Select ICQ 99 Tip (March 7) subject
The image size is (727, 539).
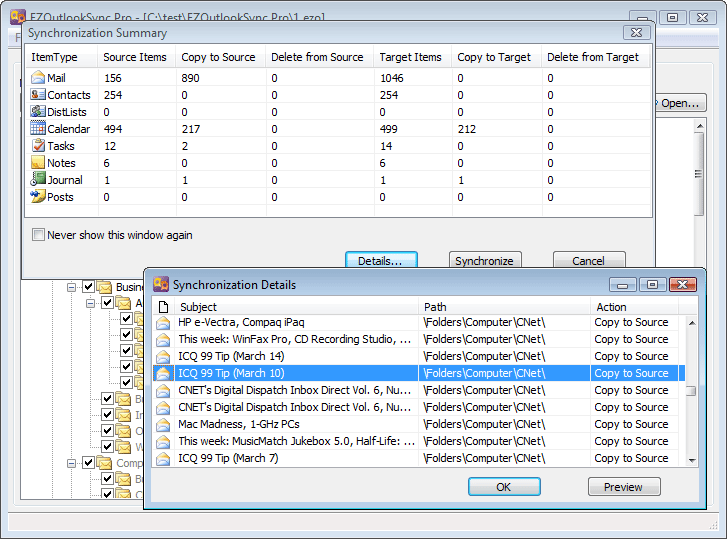tap(228, 458)
